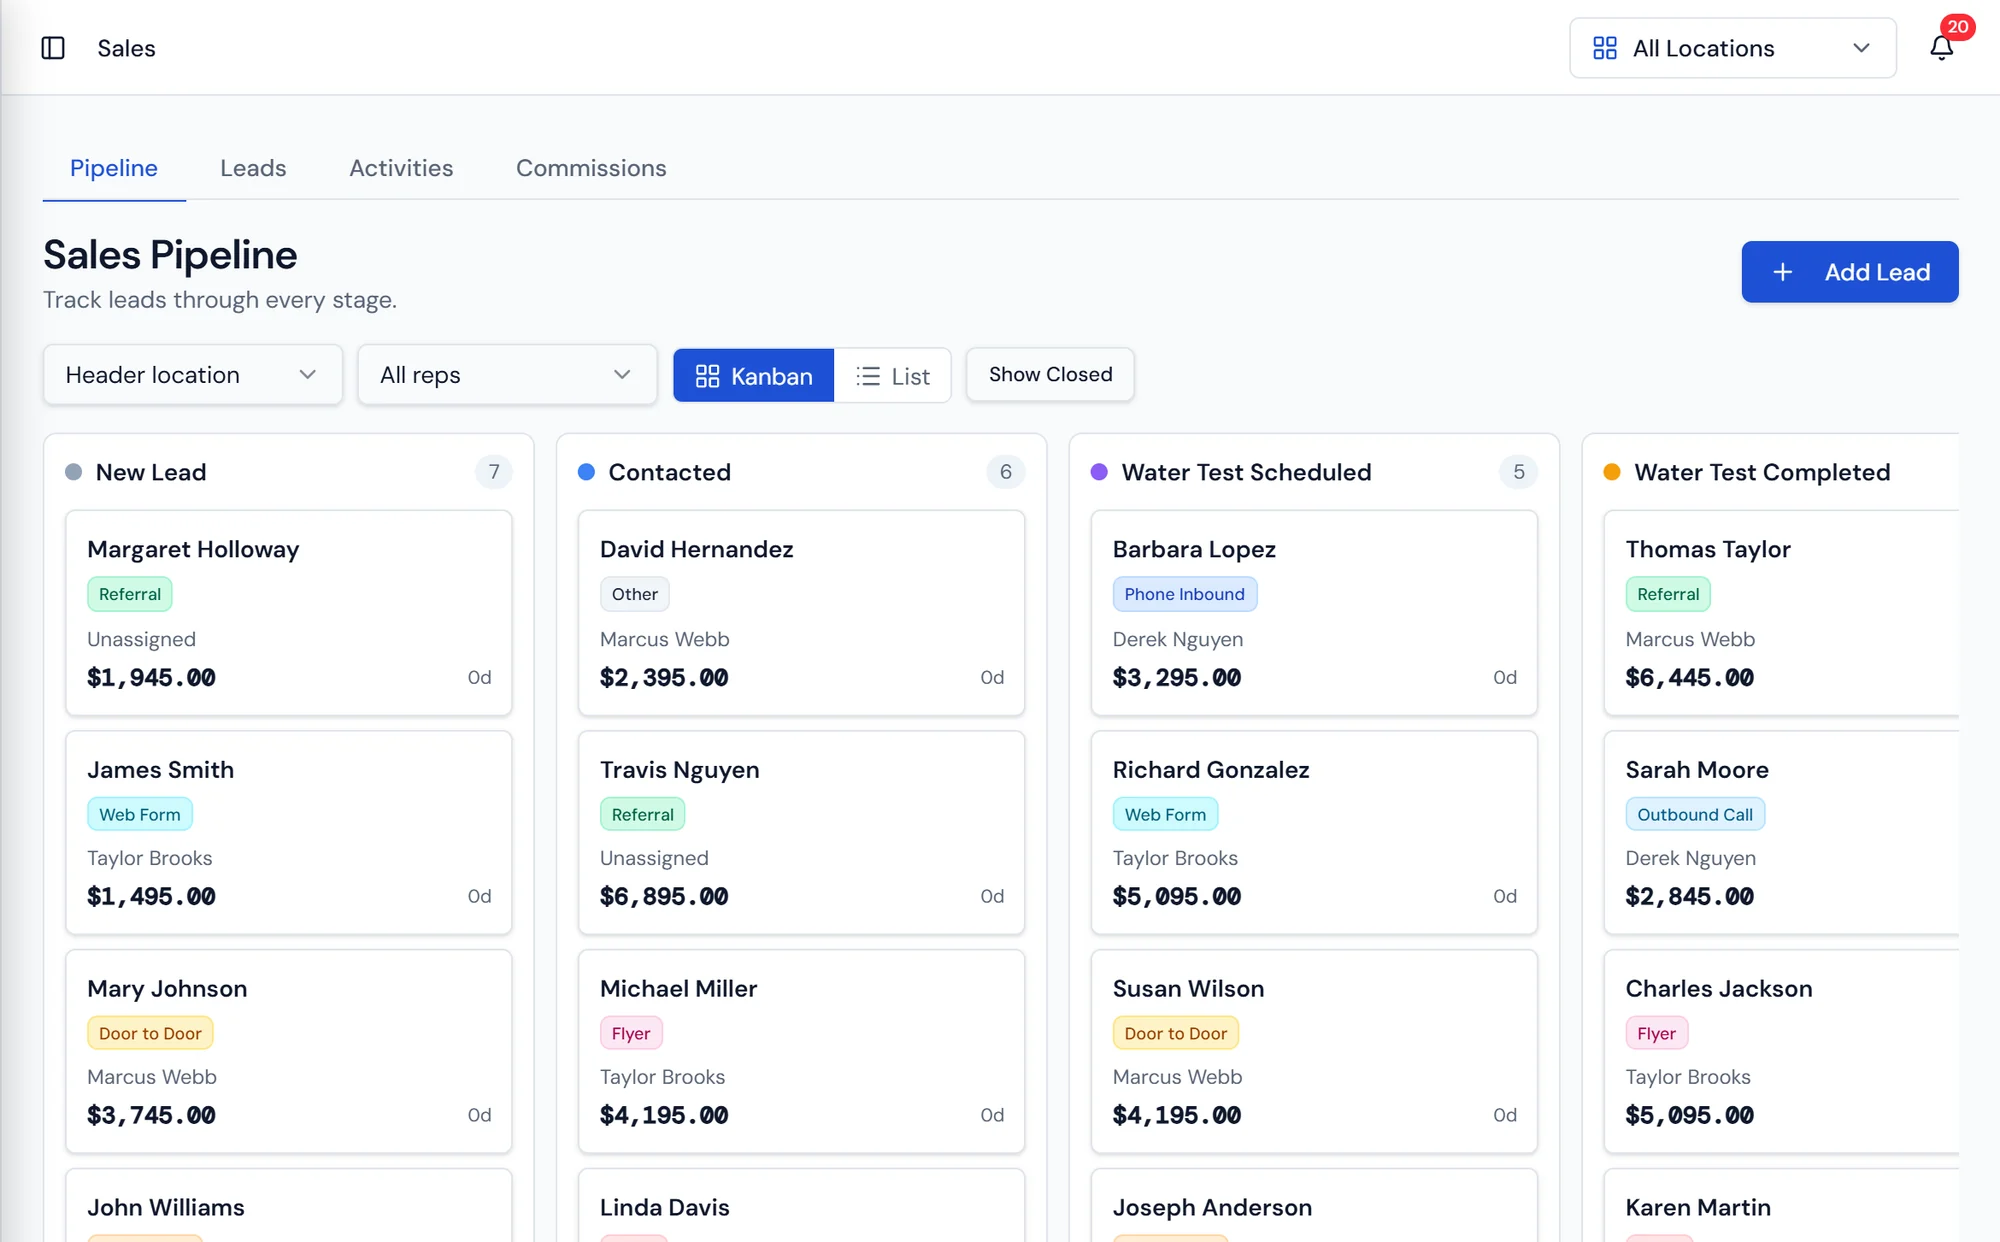Select the Kanban view
The height and width of the screenshot is (1242, 2000).
(x=753, y=376)
